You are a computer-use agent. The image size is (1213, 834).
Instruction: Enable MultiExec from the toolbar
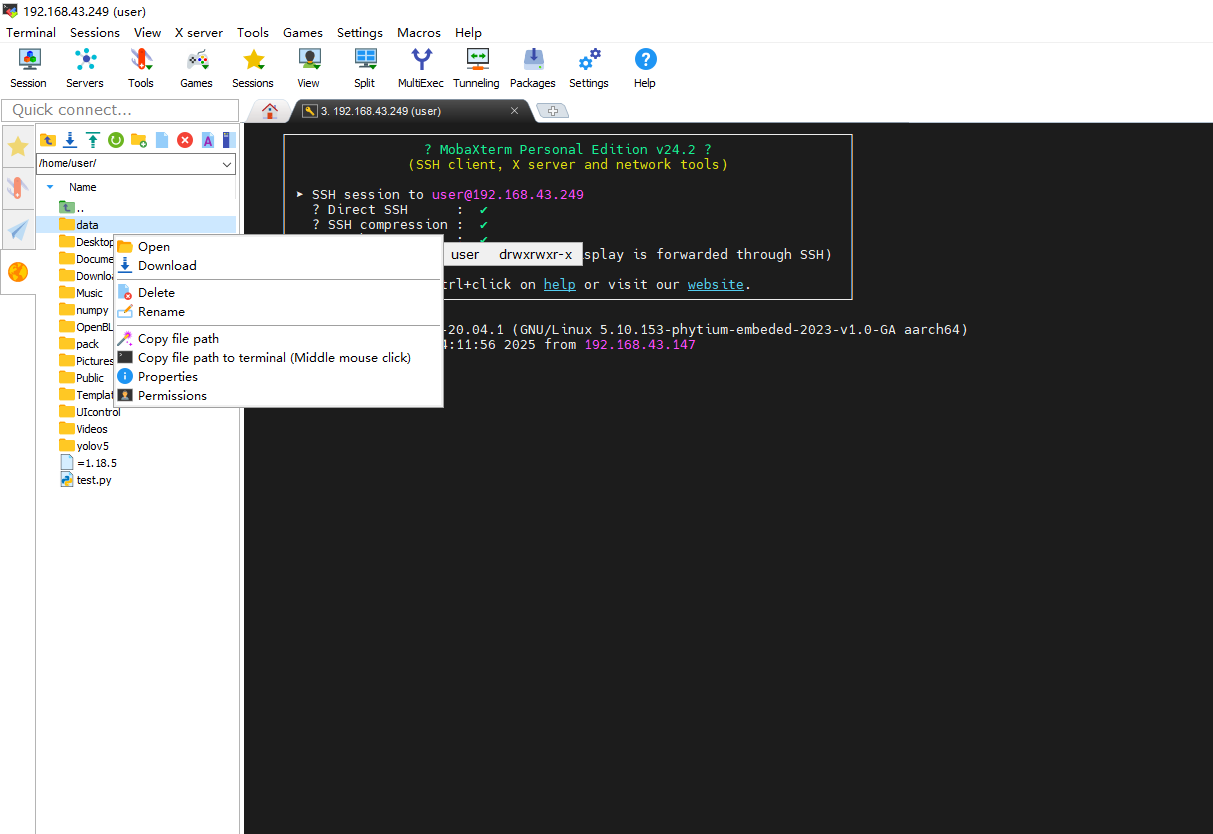[421, 68]
